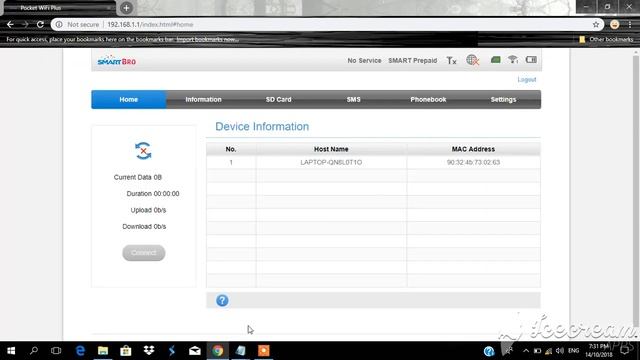
Task: Click the WiFi users status icon
Action: [x=513, y=60]
